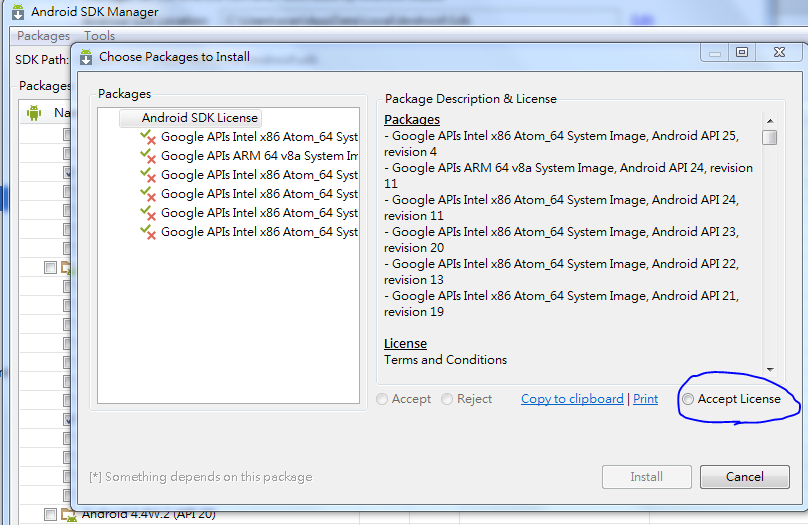Click 'Android API 25' description line
The image size is (808, 525).
(x=562, y=144)
